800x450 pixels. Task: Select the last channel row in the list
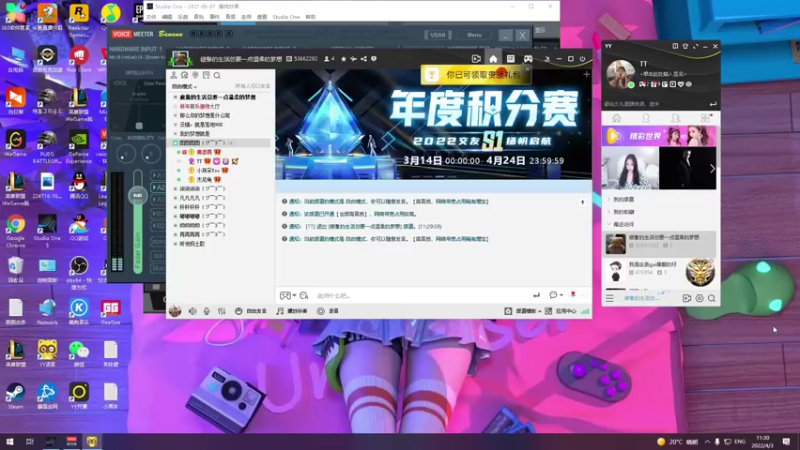click(192, 244)
